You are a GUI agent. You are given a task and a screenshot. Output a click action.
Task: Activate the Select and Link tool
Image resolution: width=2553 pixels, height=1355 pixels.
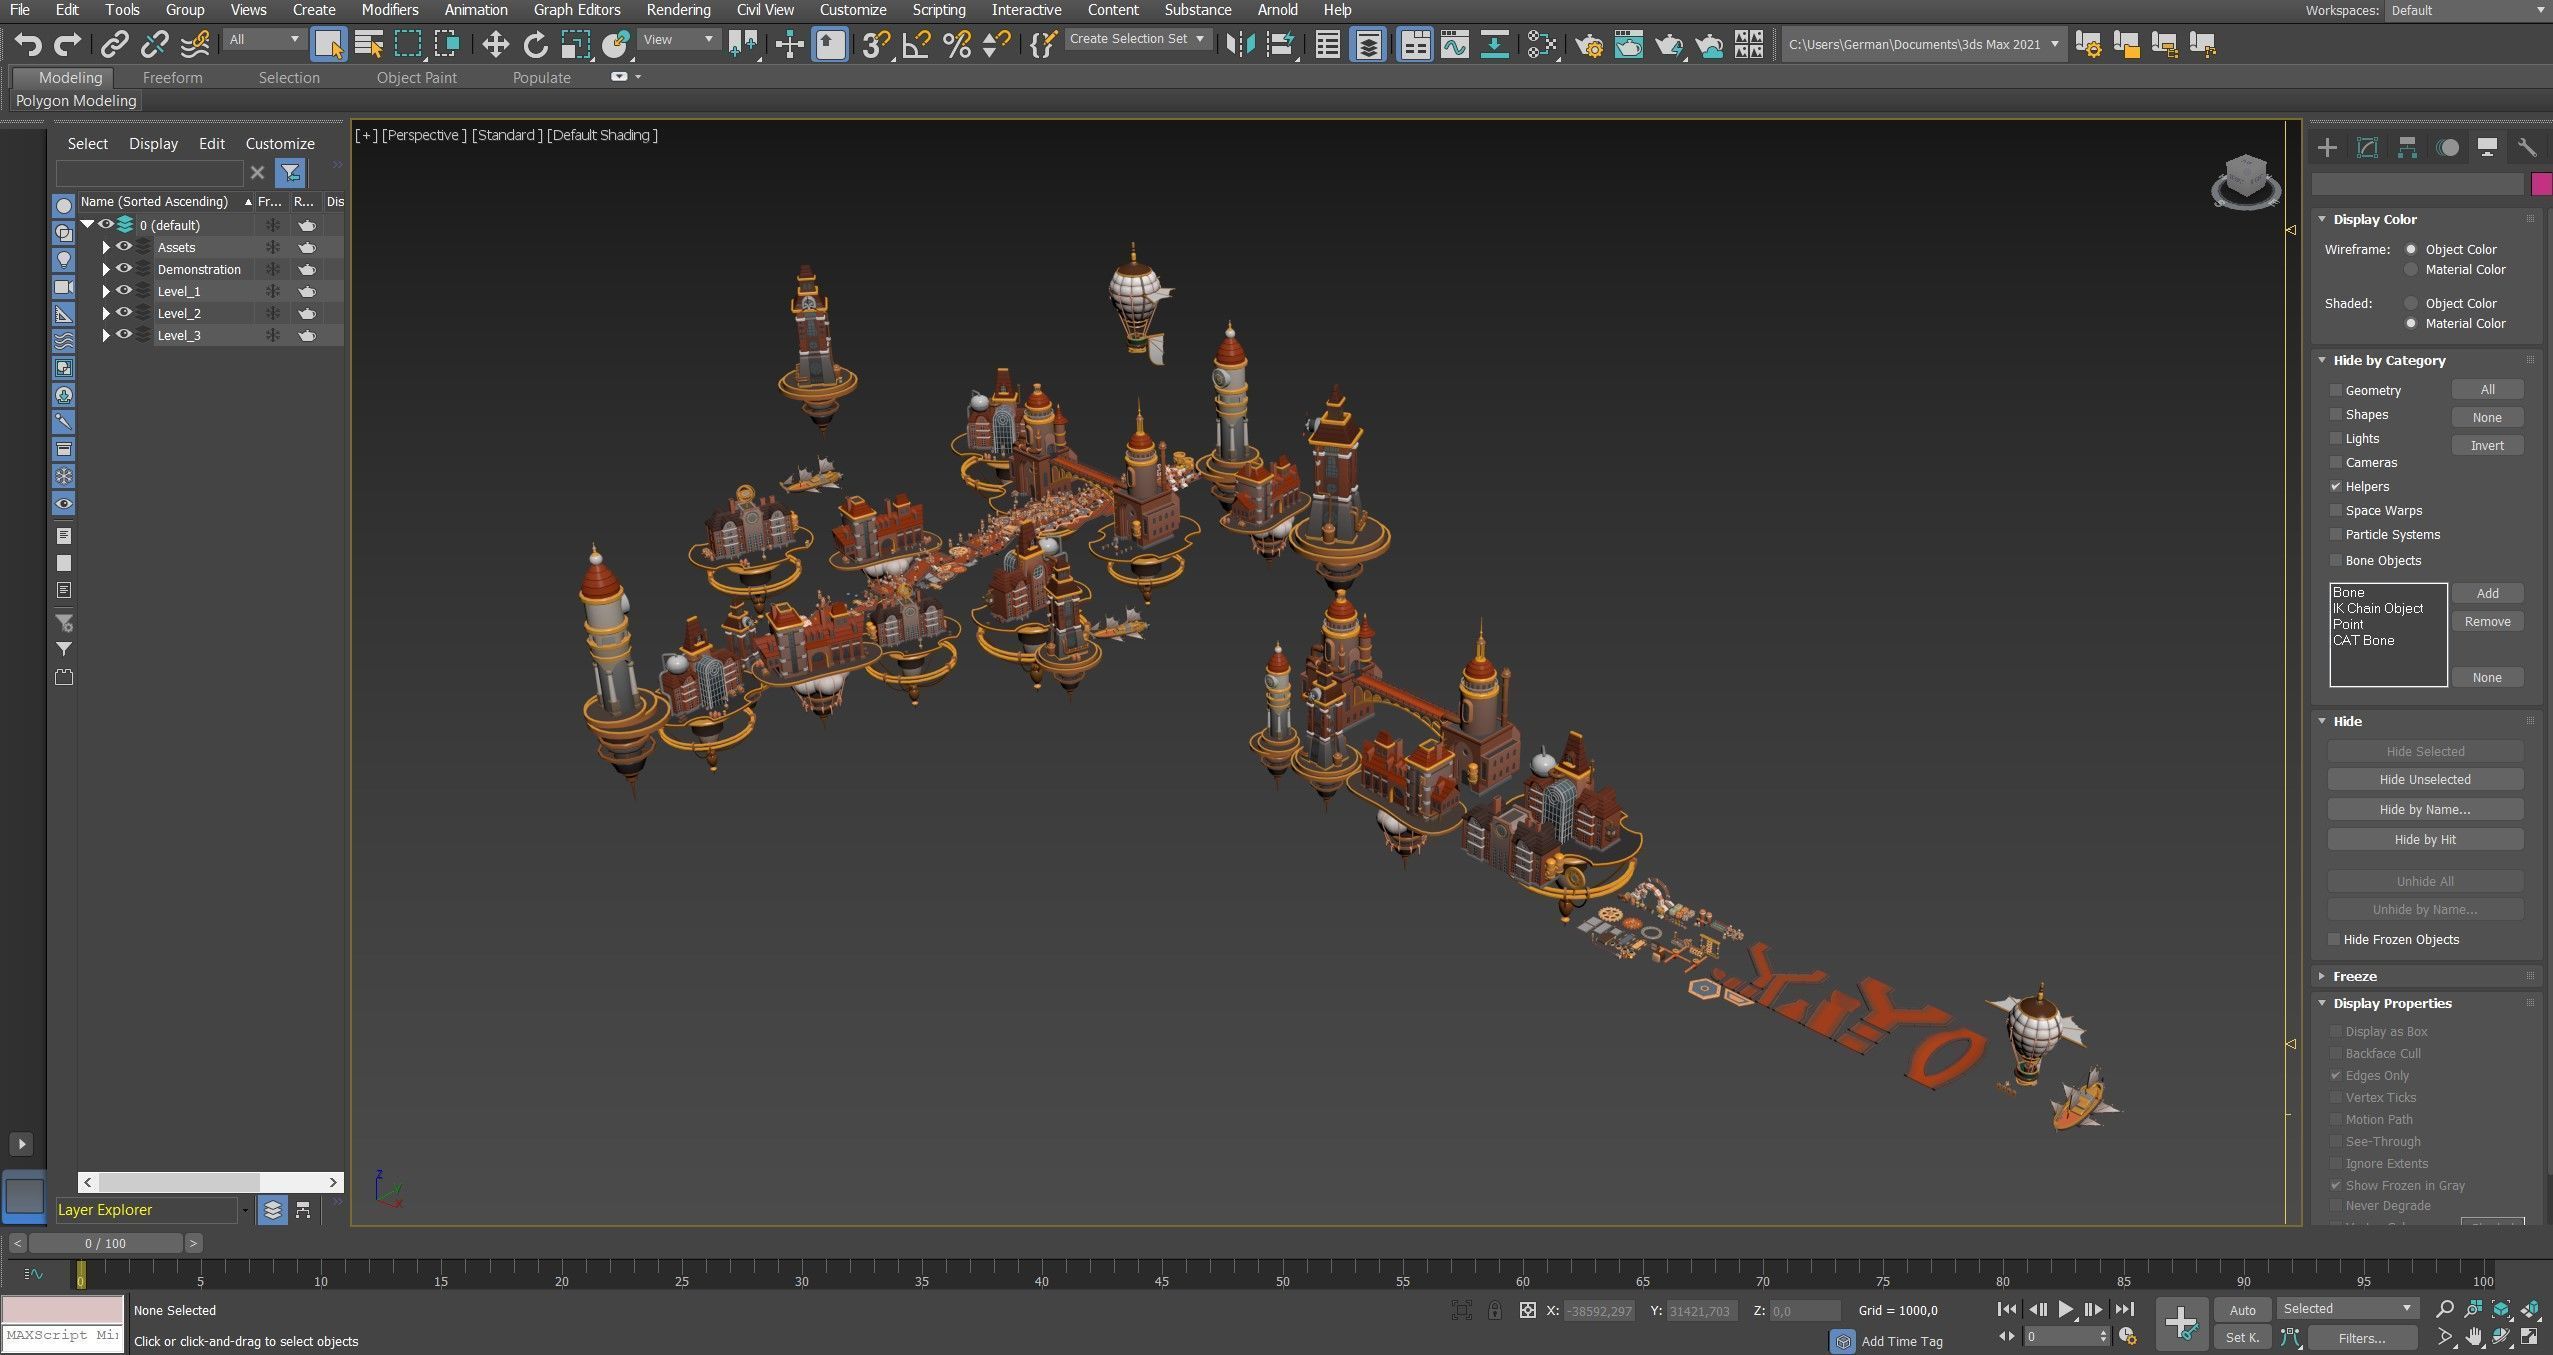(115, 44)
